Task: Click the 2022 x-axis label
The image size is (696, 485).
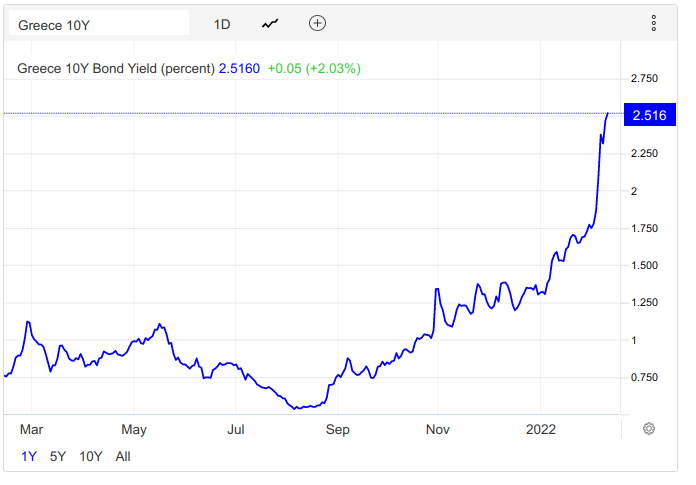Action: pos(541,430)
